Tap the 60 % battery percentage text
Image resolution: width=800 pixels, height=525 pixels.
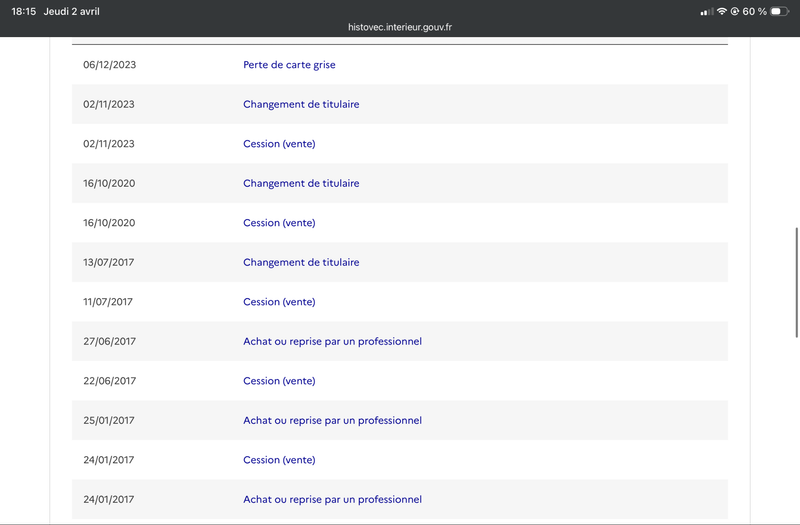[754, 11]
